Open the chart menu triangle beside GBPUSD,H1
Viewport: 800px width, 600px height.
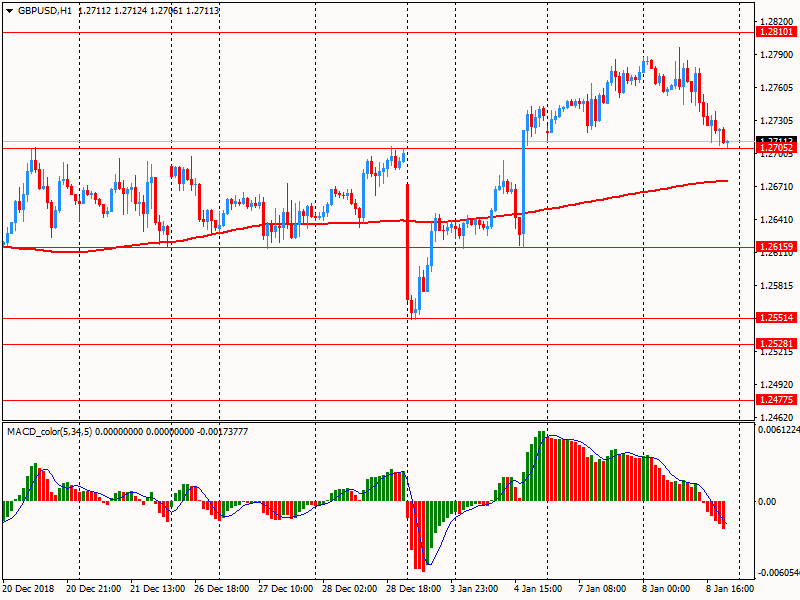click(9, 11)
